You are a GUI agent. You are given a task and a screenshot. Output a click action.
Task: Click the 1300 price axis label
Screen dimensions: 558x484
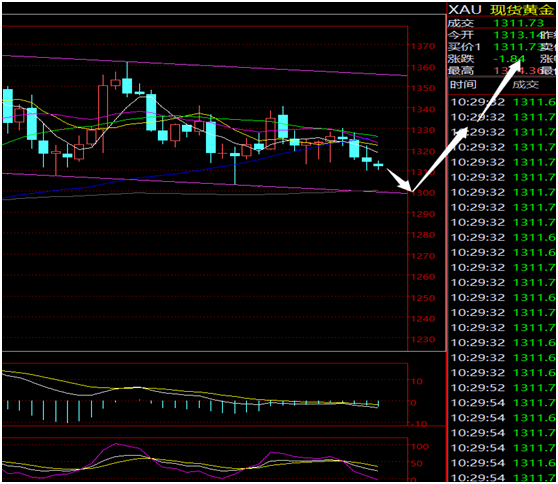point(423,193)
